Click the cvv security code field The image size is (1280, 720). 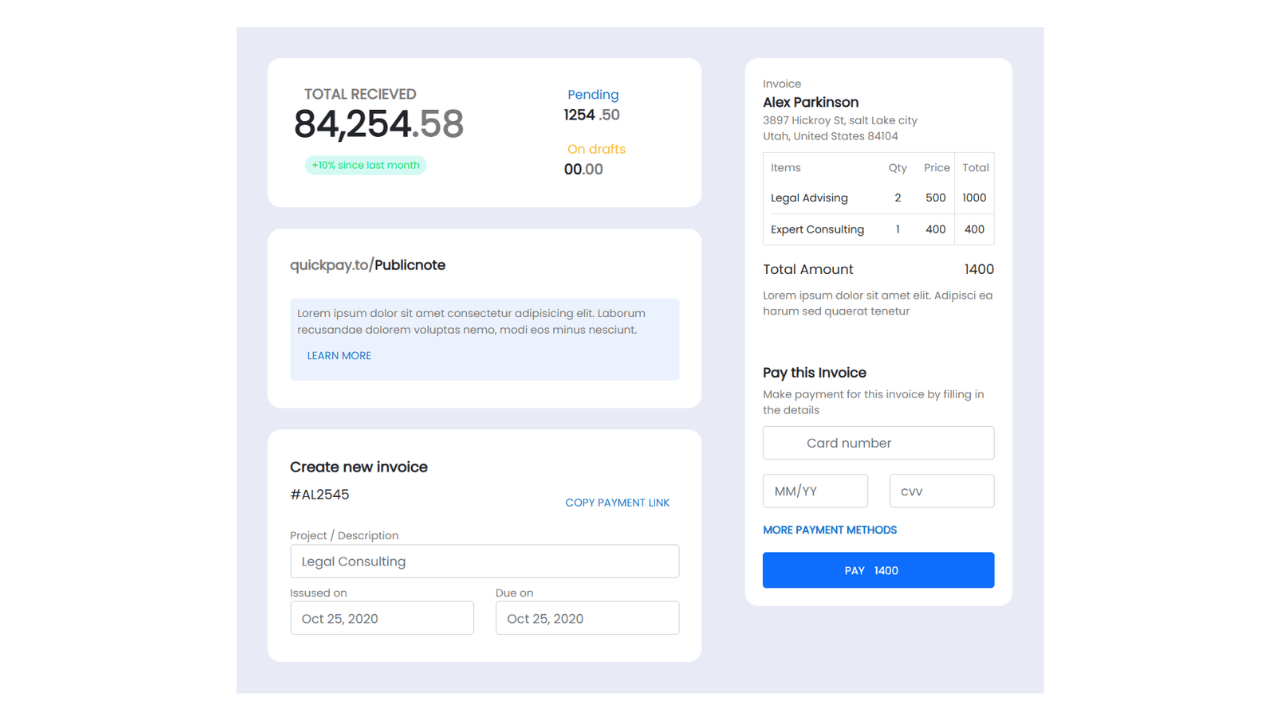[x=941, y=491]
